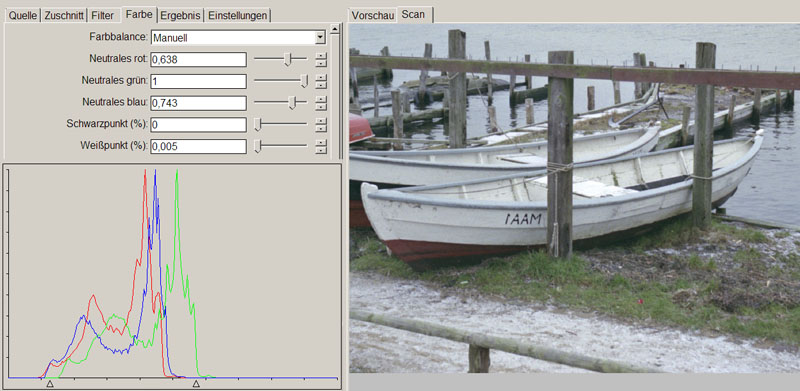Click the right histogram white point triangle
800x391 pixels.
coord(196,383)
